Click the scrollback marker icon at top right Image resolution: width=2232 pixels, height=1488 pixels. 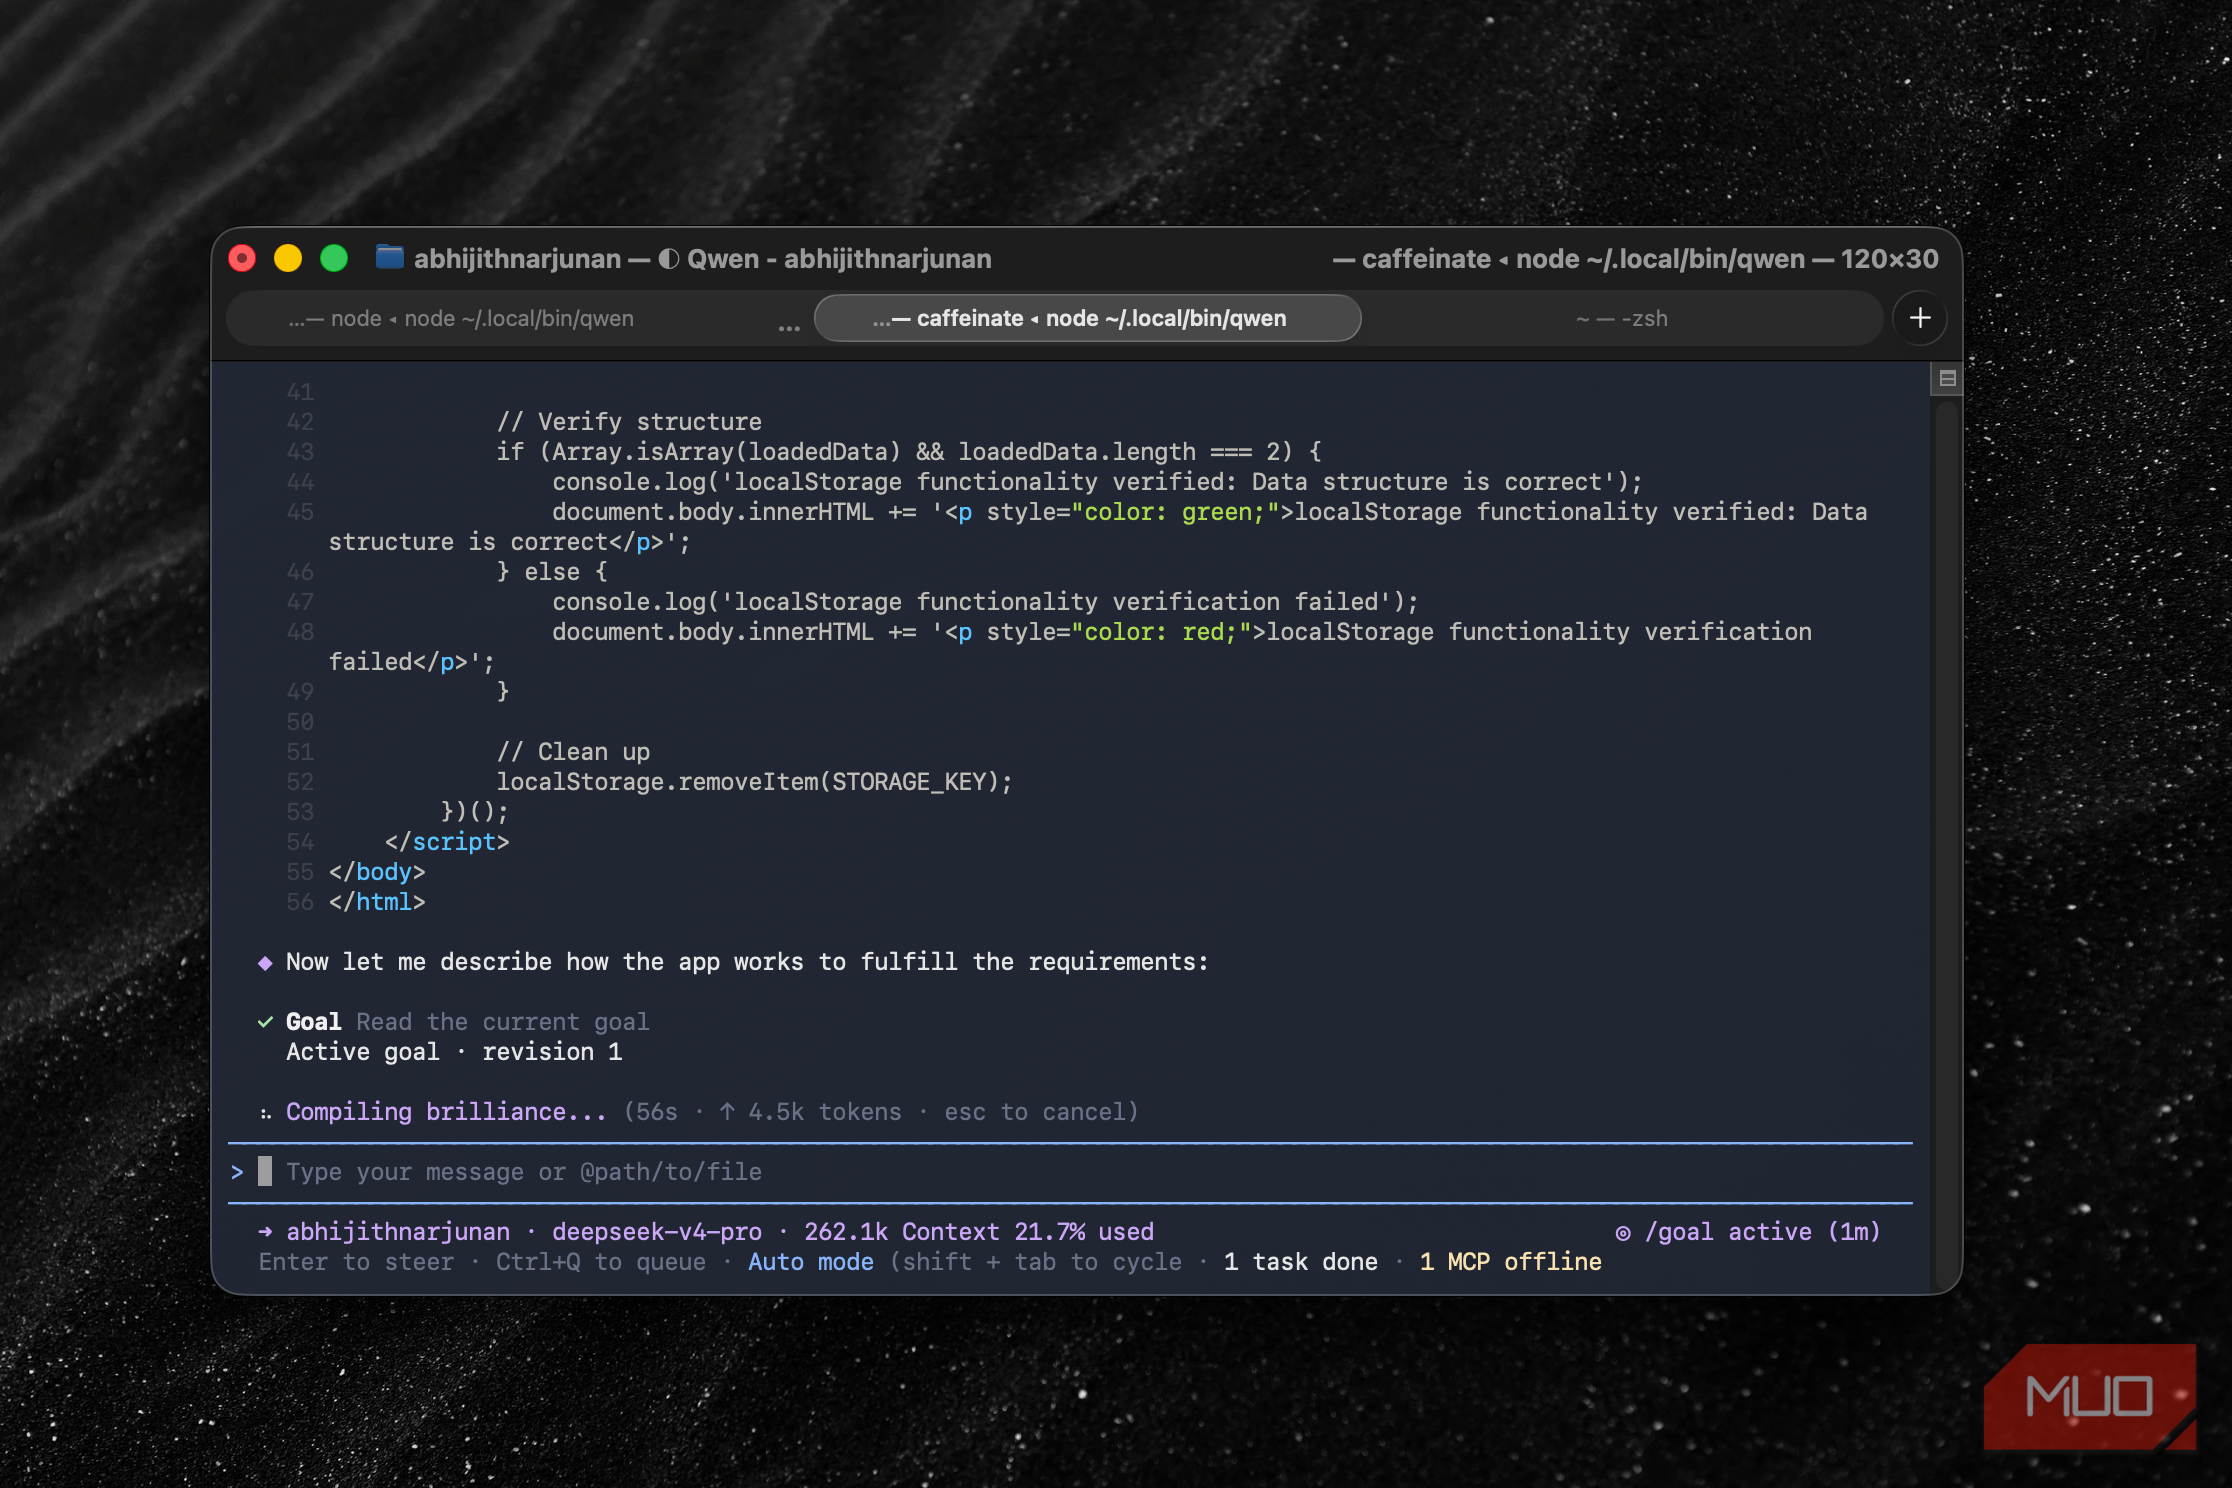click(x=1947, y=378)
